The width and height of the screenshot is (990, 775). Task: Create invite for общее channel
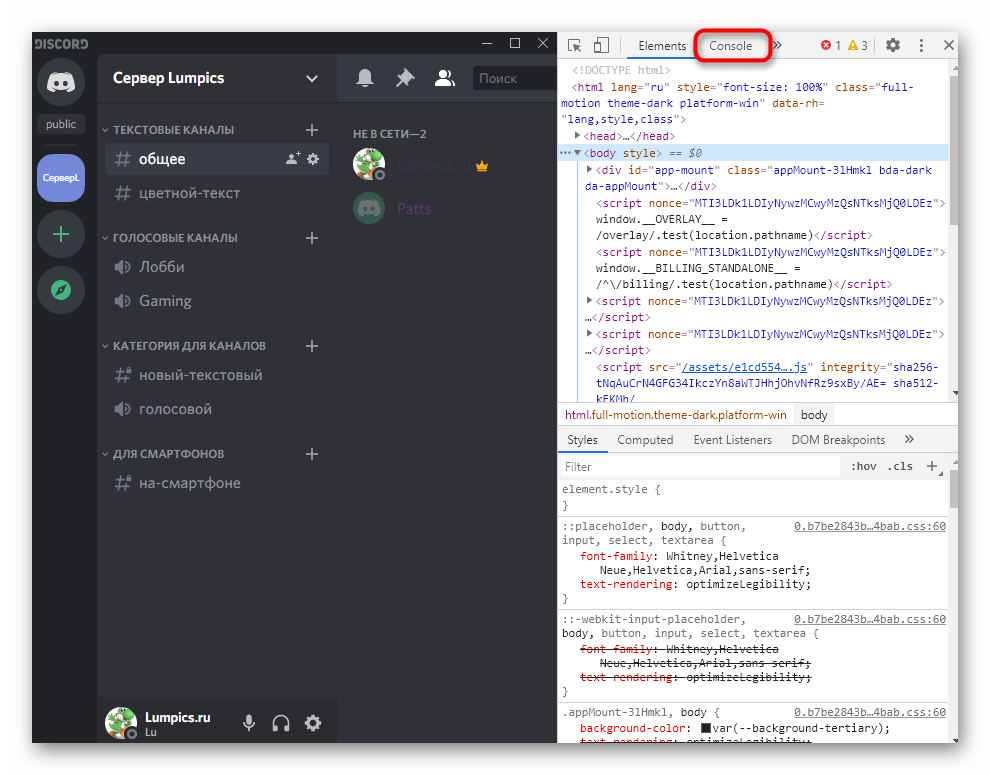(x=293, y=159)
